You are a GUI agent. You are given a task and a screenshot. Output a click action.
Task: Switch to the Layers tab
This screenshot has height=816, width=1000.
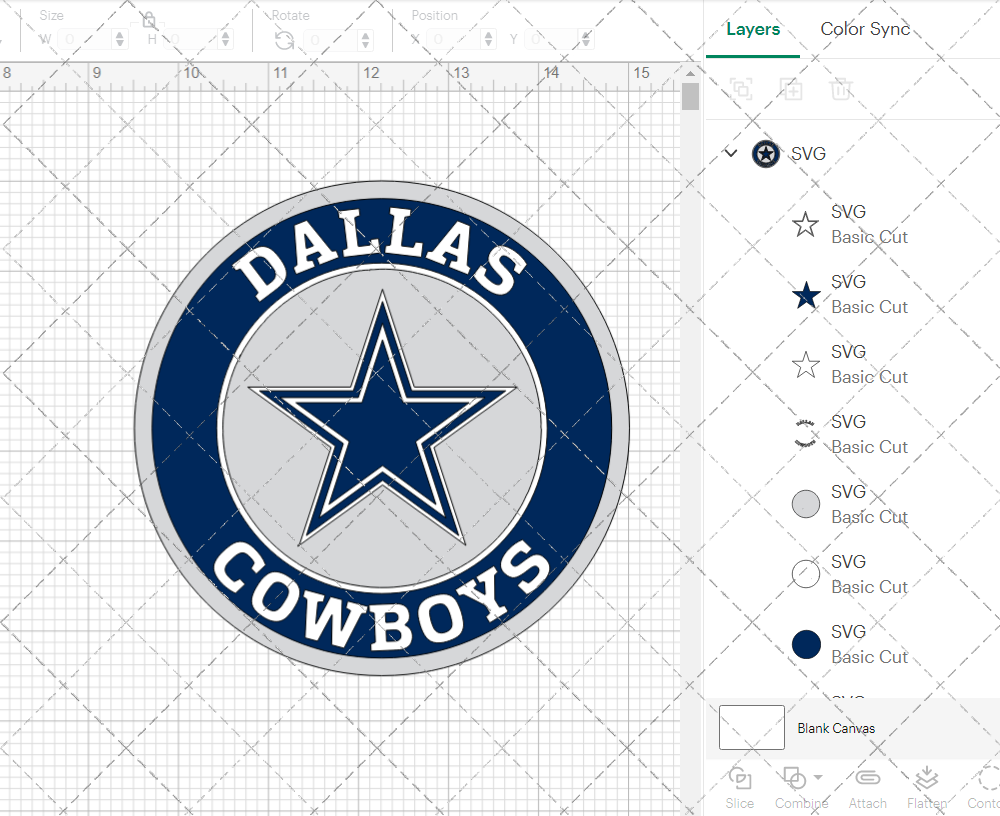click(x=753, y=29)
